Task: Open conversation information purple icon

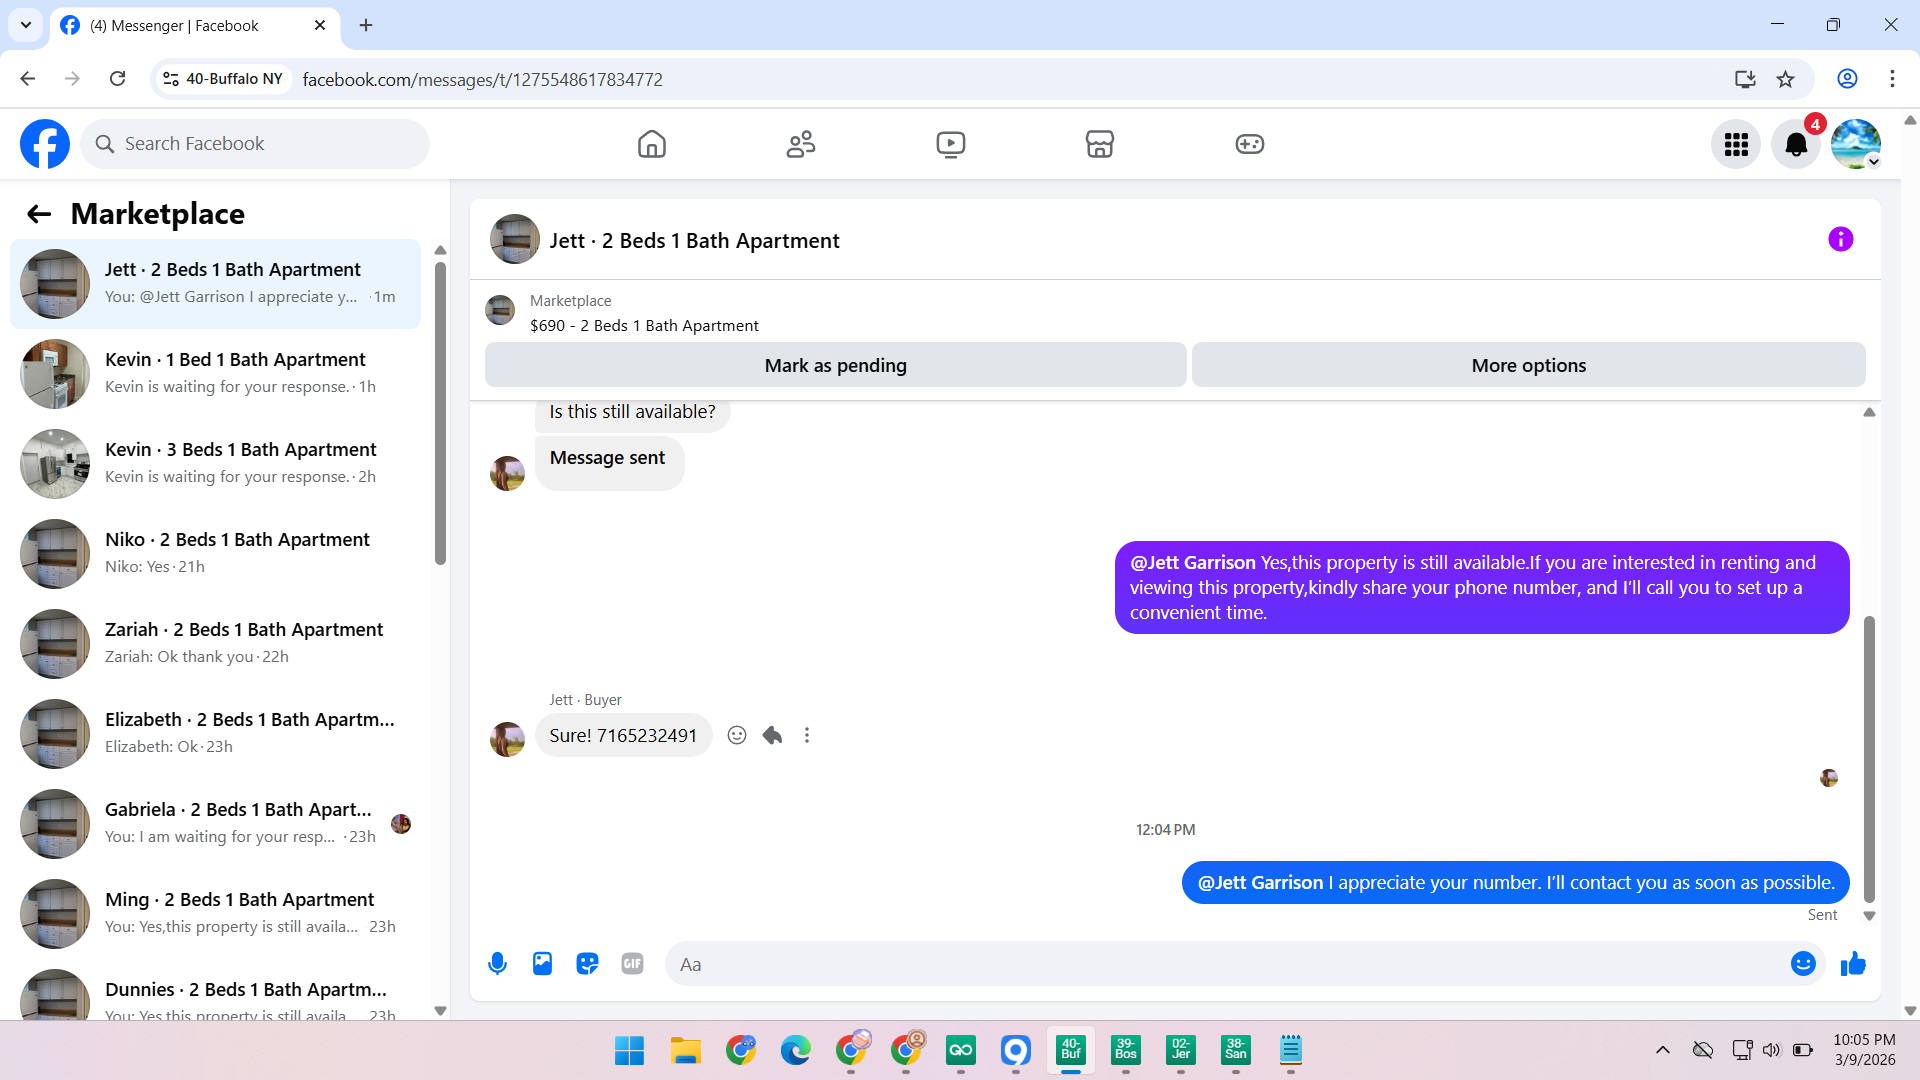Action: pos(1840,240)
